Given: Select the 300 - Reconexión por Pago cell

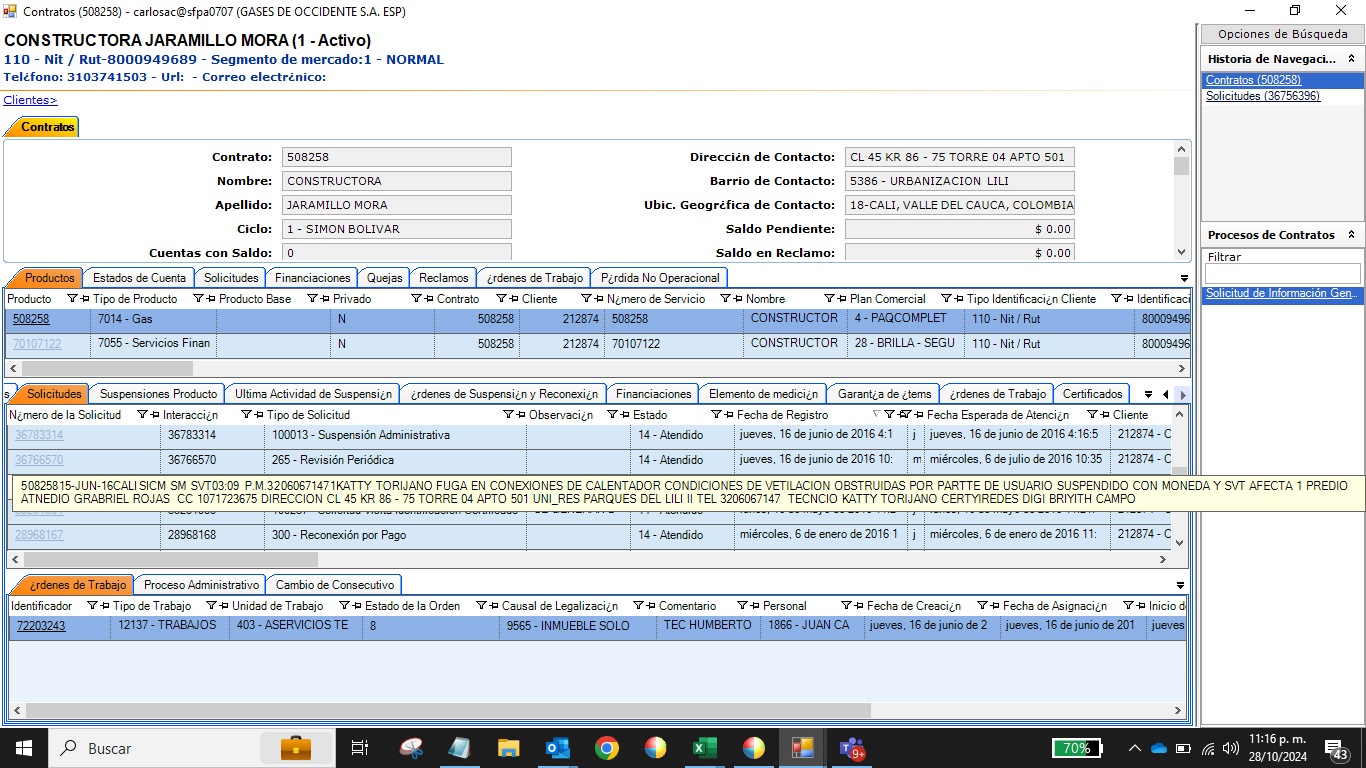Looking at the screenshot, I should coord(396,535).
